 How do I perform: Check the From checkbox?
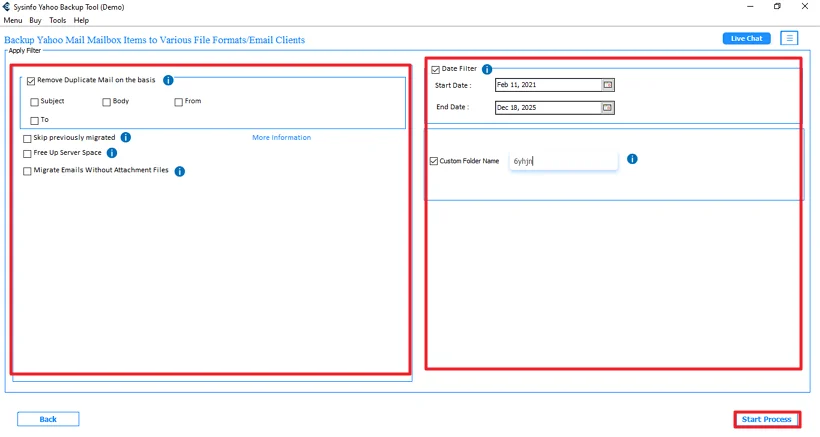click(179, 102)
